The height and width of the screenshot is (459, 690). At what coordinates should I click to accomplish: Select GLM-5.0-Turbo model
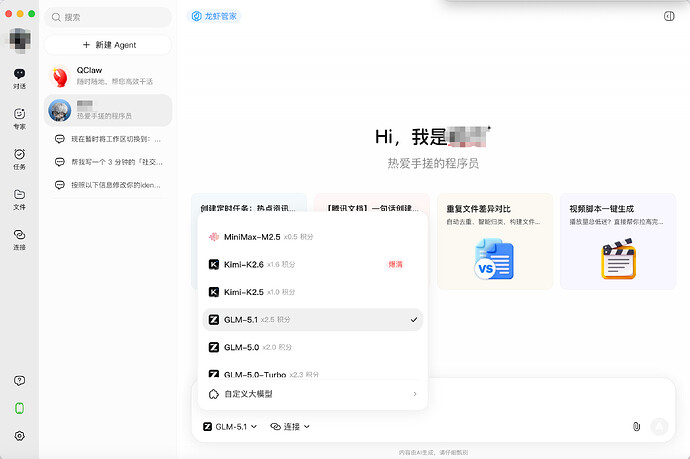[x=312, y=374]
